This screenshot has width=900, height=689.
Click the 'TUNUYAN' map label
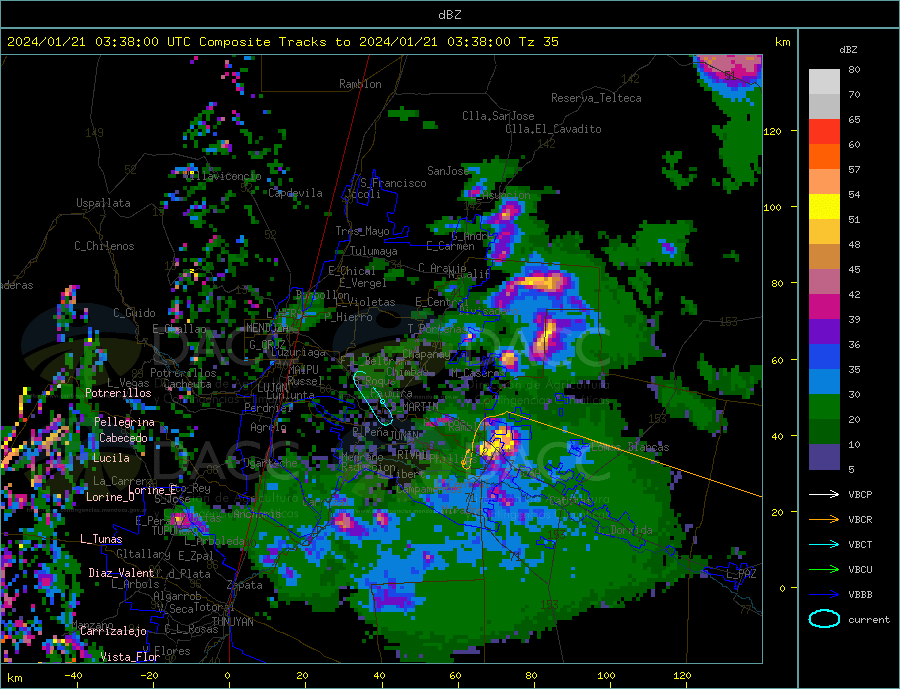232,622
